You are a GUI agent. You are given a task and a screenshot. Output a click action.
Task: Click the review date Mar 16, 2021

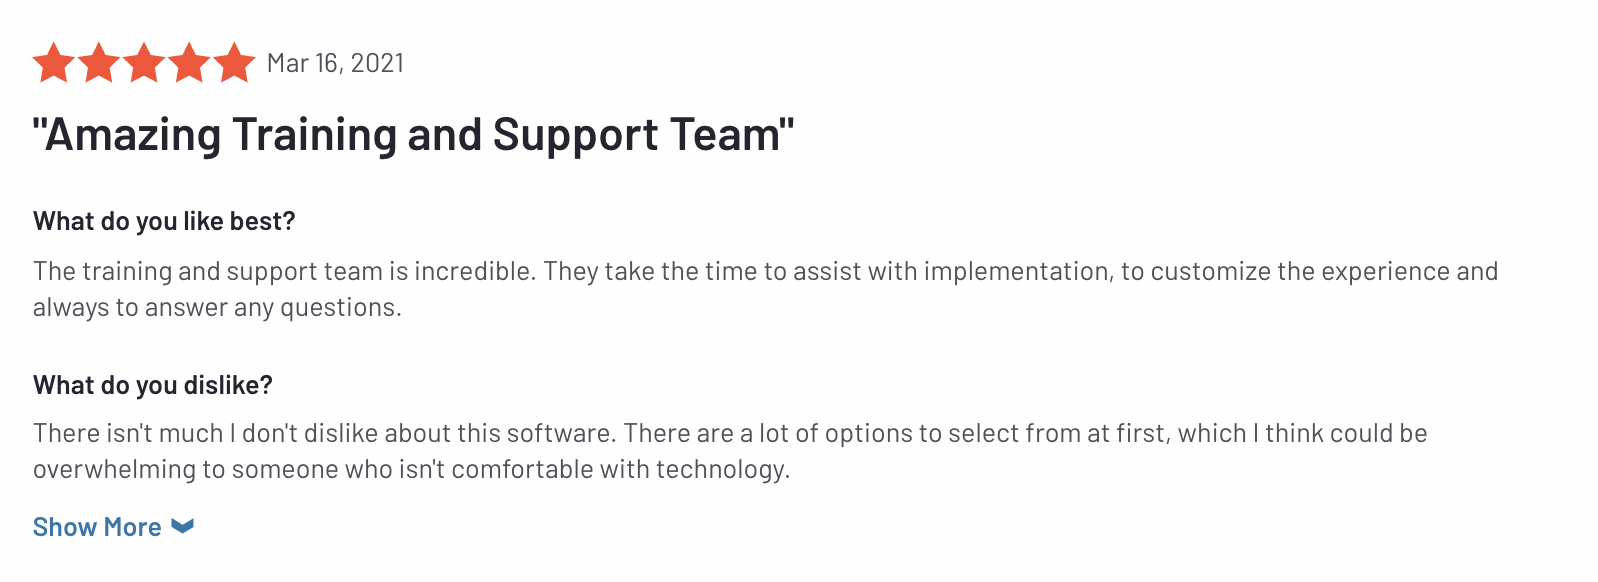pyautogui.click(x=335, y=62)
